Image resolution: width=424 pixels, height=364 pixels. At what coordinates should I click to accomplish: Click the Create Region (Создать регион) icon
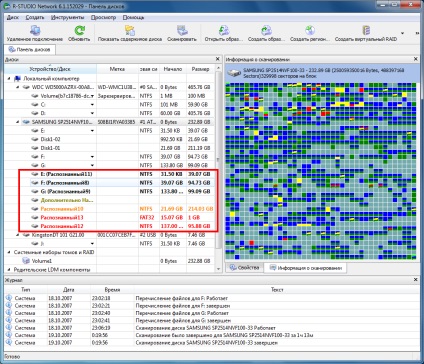(x=310, y=31)
